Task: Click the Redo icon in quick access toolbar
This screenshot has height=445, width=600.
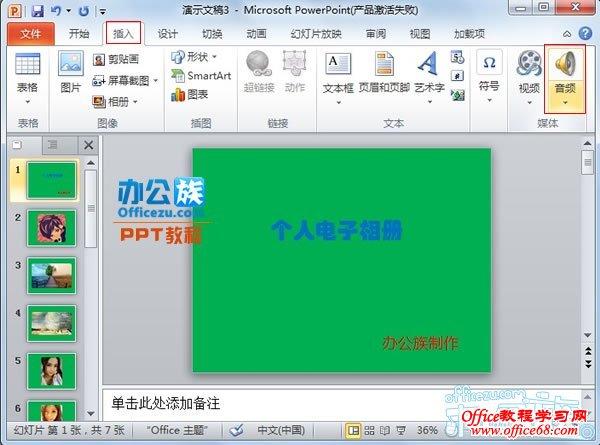Action: (x=83, y=11)
